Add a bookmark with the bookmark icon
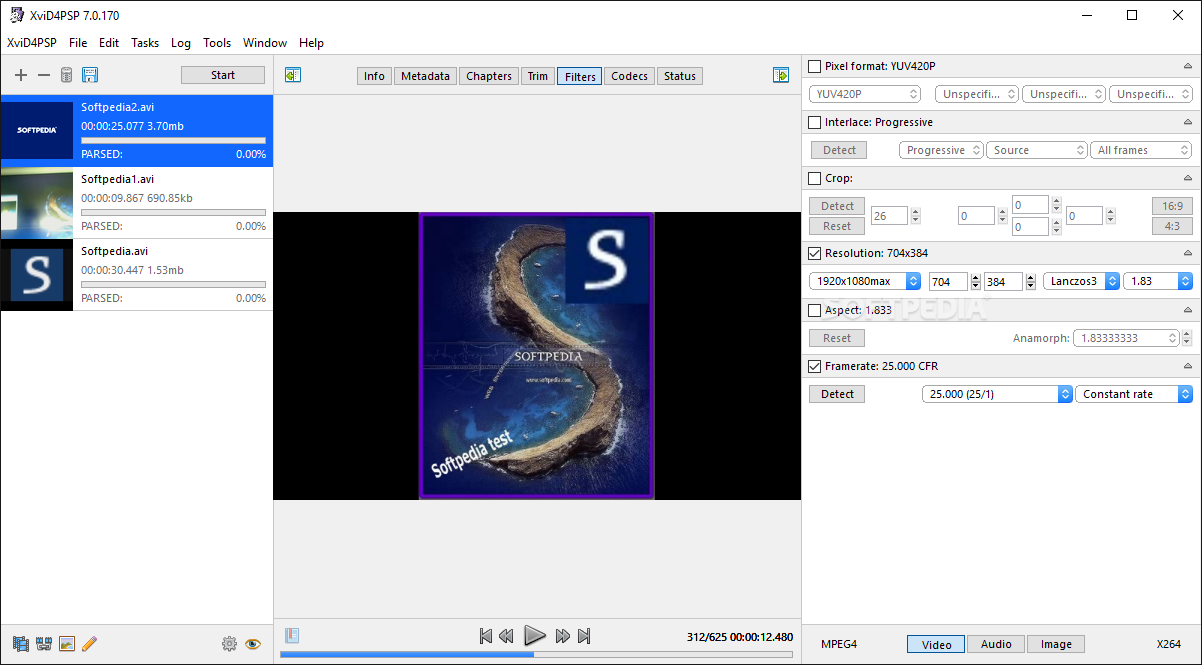Screen dimensions: 1202x665 (292, 635)
